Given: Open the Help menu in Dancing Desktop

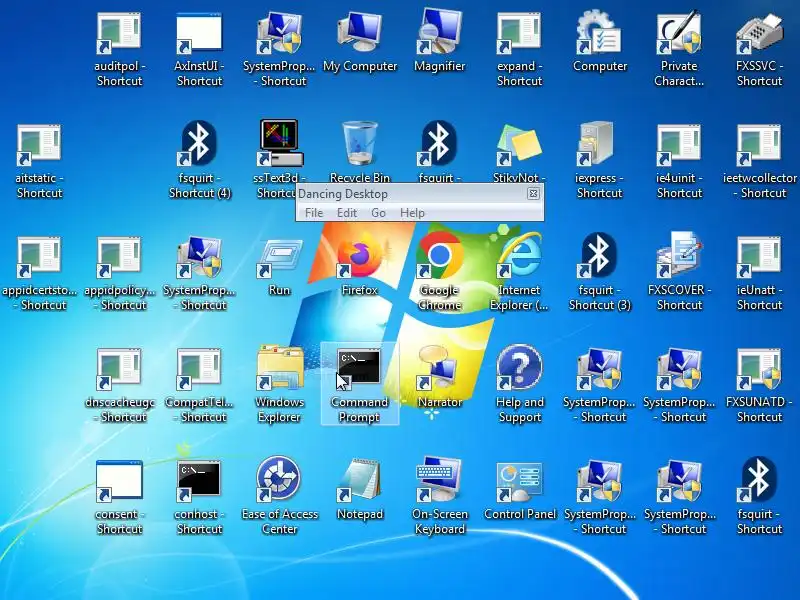Looking at the screenshot, I should tap(412, 213).
